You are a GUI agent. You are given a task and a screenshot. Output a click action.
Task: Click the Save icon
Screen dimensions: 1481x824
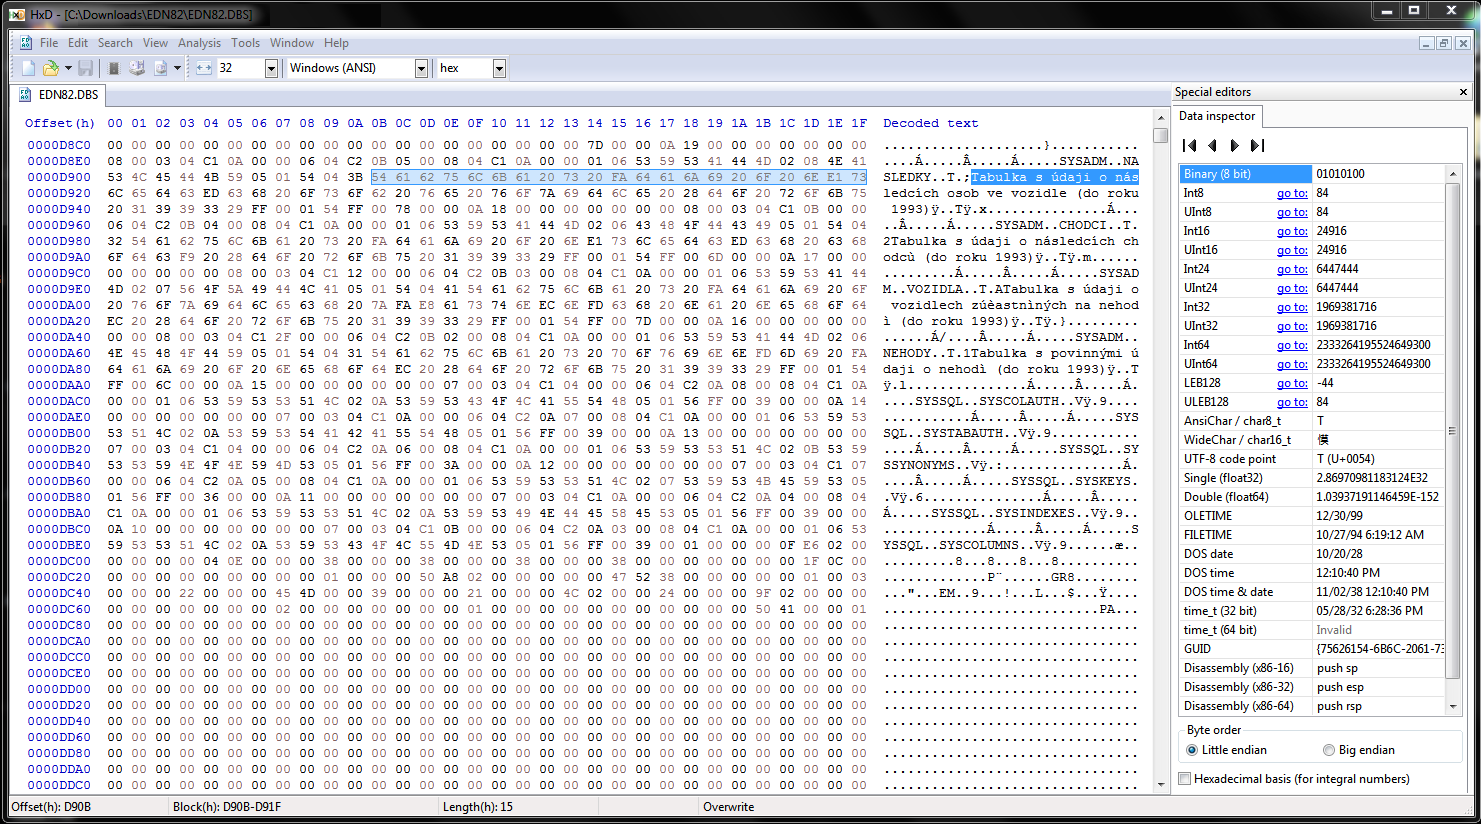[86, 68]
